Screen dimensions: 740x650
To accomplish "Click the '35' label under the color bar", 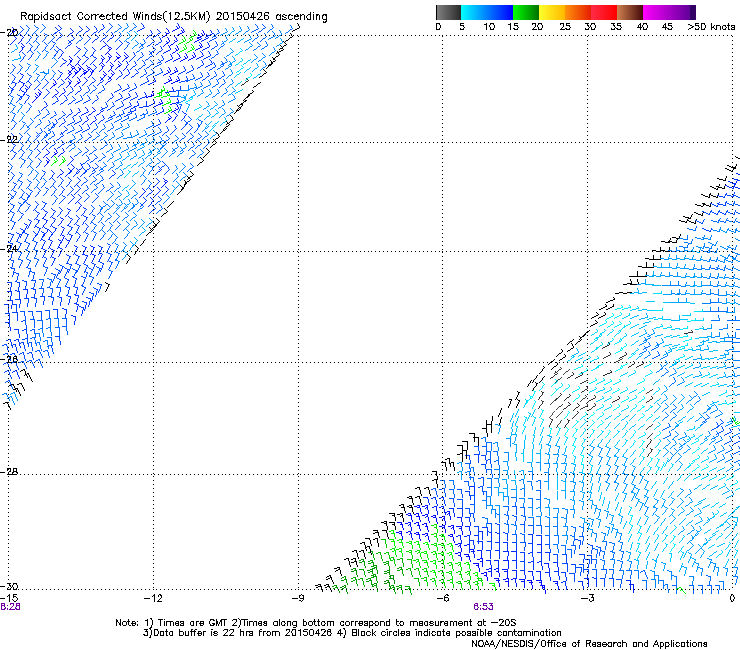I will [x=616, y=27].
